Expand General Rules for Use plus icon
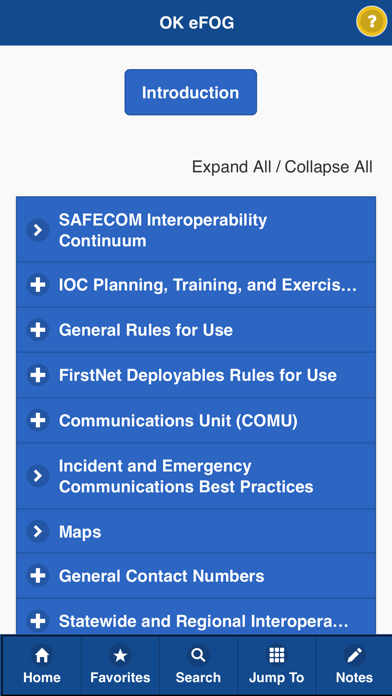392x696 pixels. tap(38, 330)
